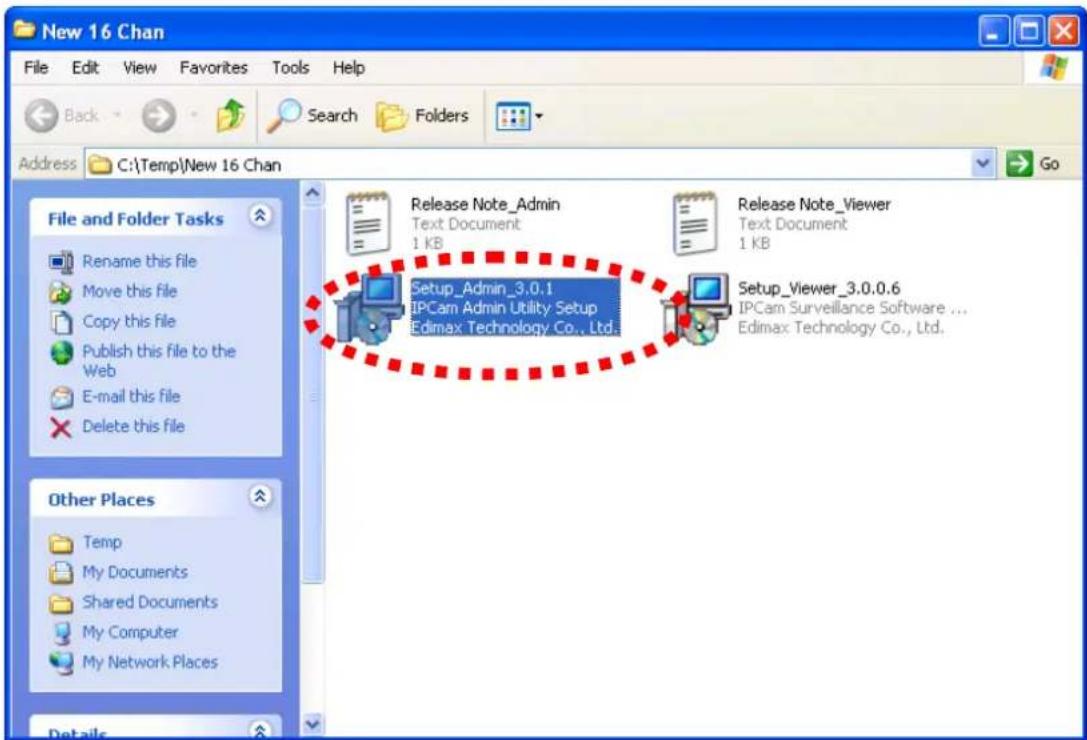Click the red Delete X icon
The image size is (1087, 740).
(61, 428)
